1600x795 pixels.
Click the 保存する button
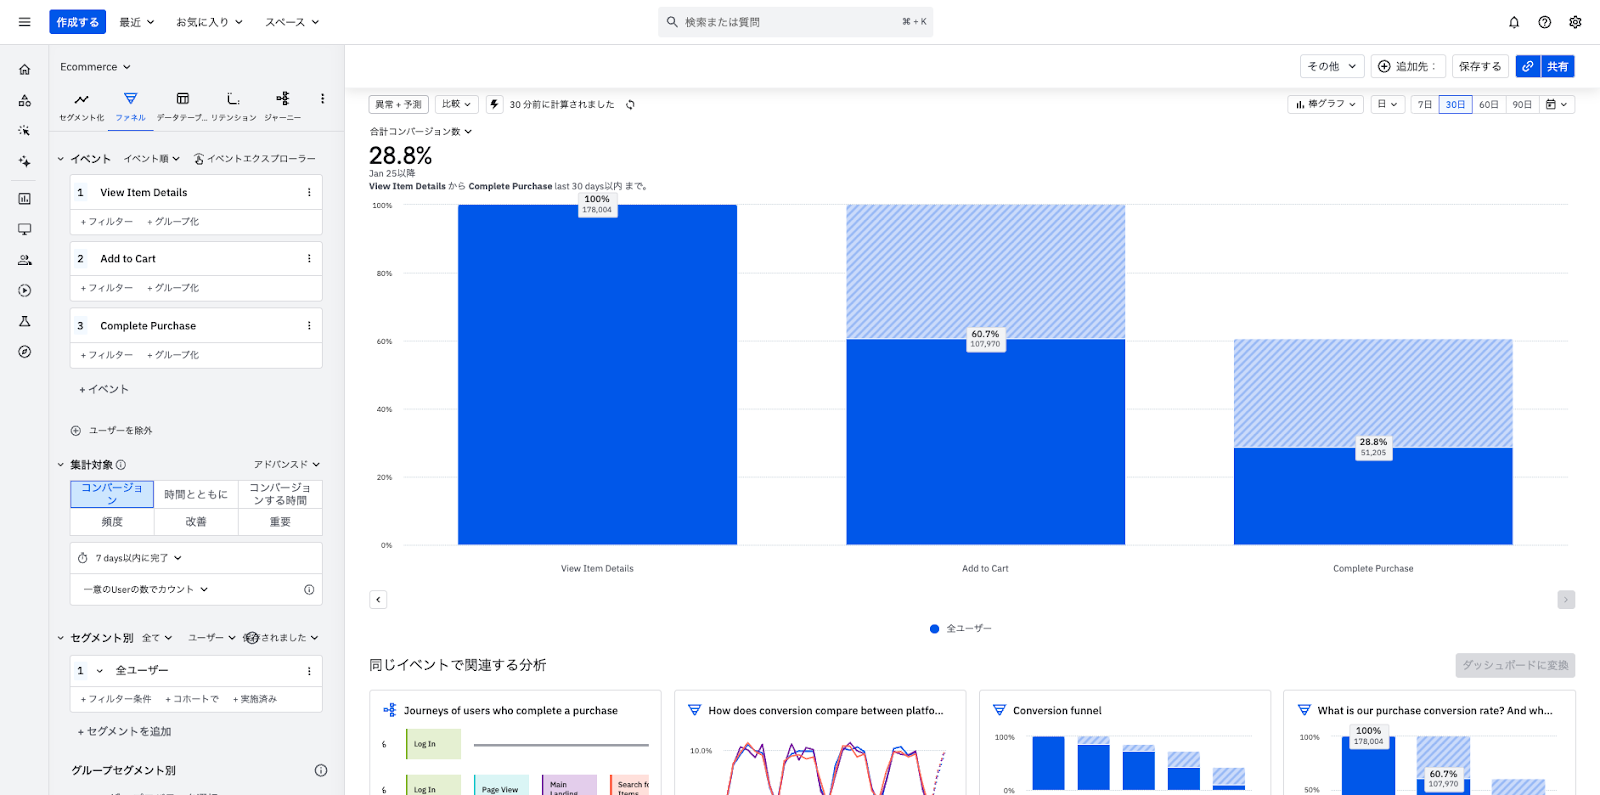[1480, 66]
